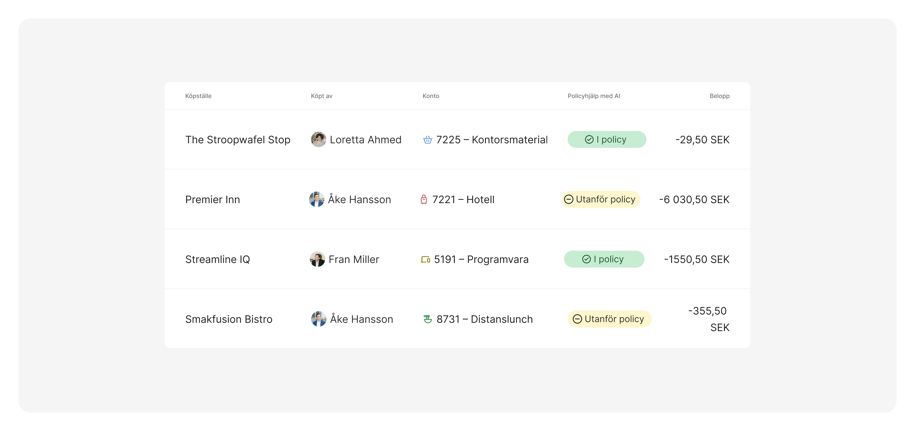The width and height of the screenshot is (915, 431).
Task: Click the Belopp column header
Action: 719,96
